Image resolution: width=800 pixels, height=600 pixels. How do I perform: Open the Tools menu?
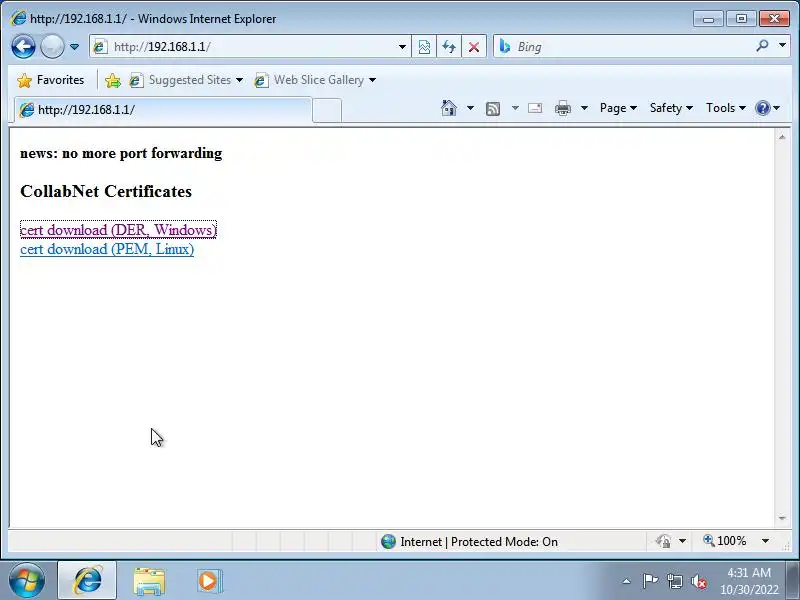pos(726,108)
